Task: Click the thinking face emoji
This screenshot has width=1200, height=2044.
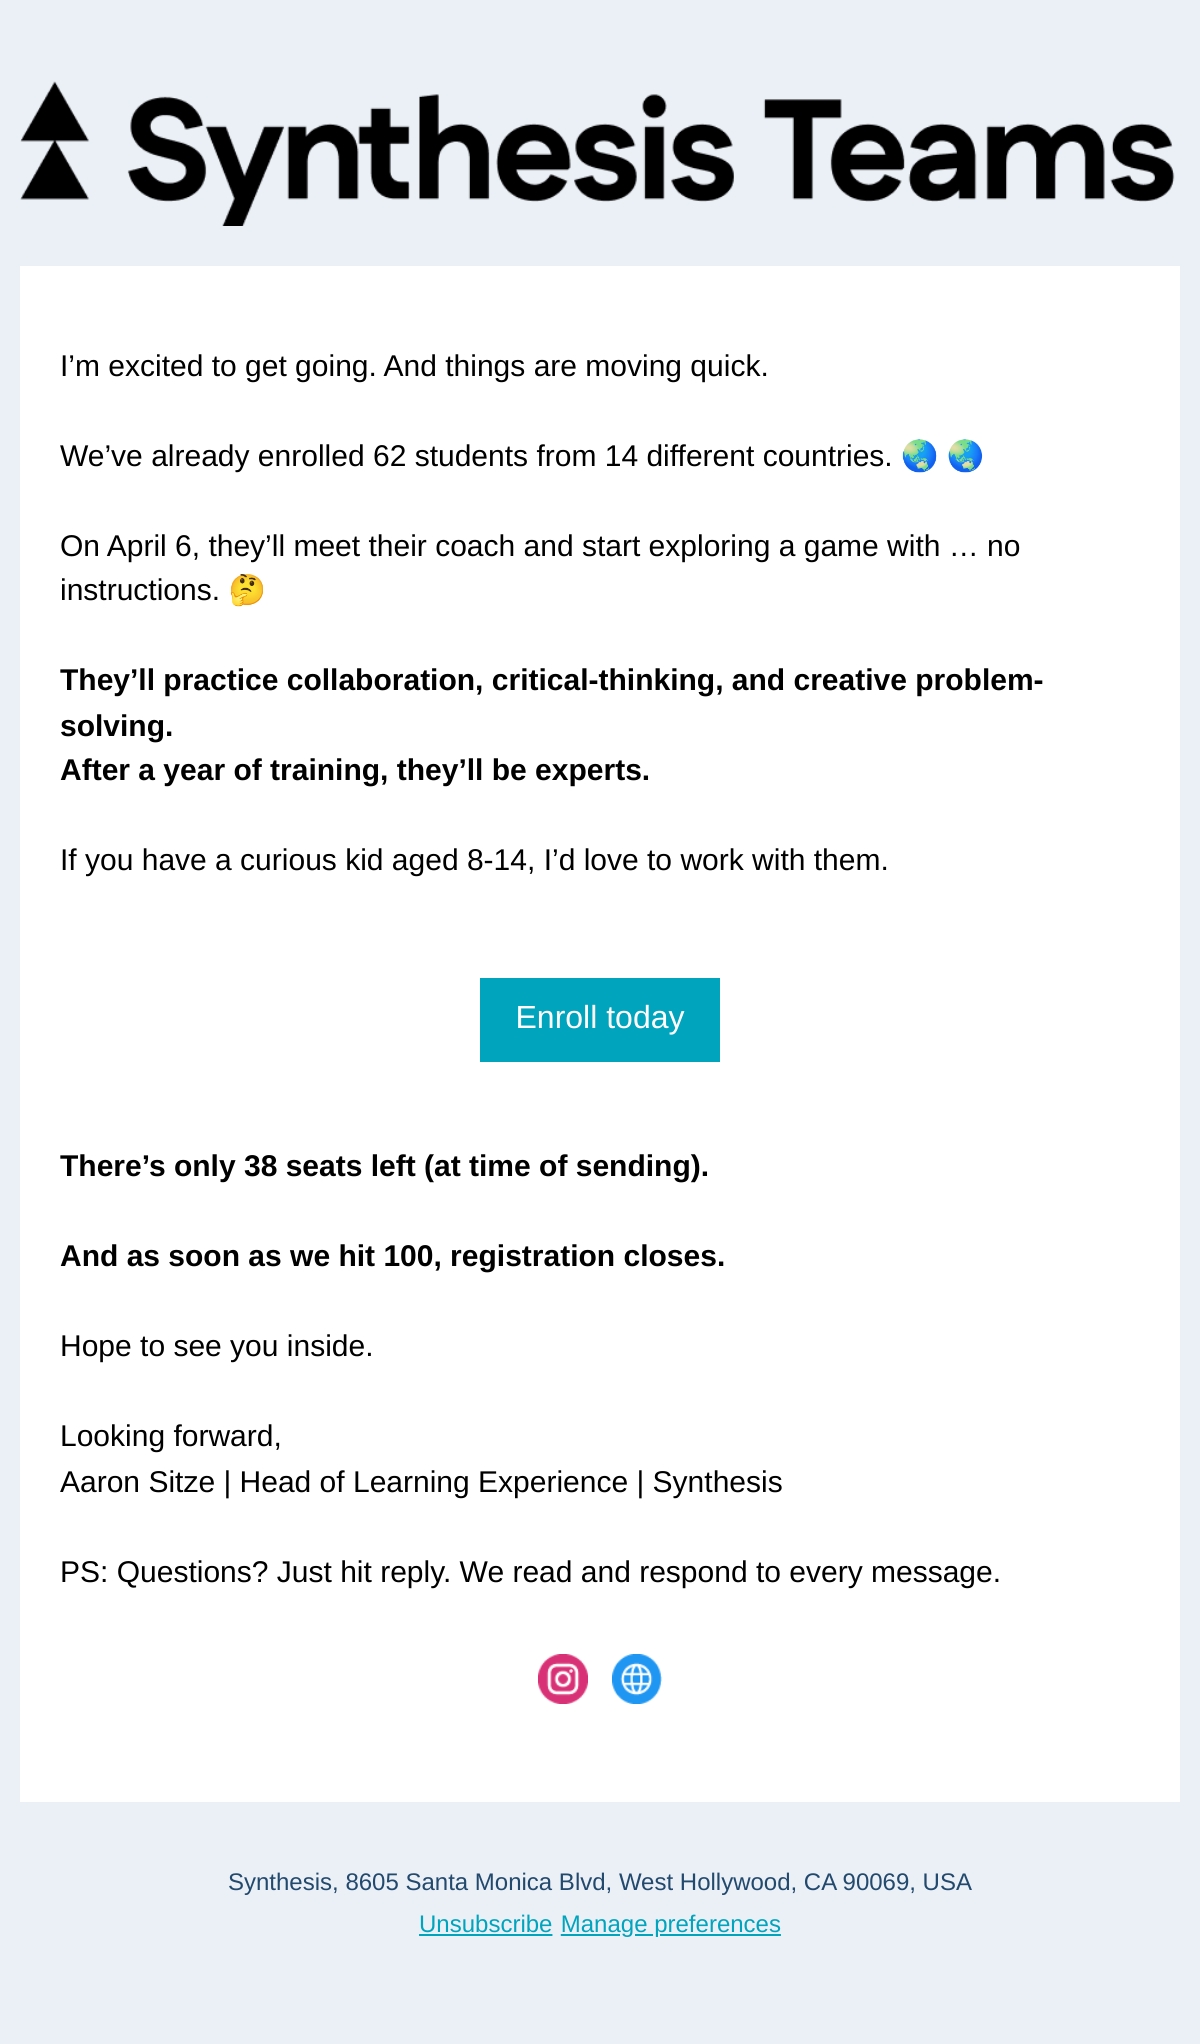Action: (x=247, y=590)
